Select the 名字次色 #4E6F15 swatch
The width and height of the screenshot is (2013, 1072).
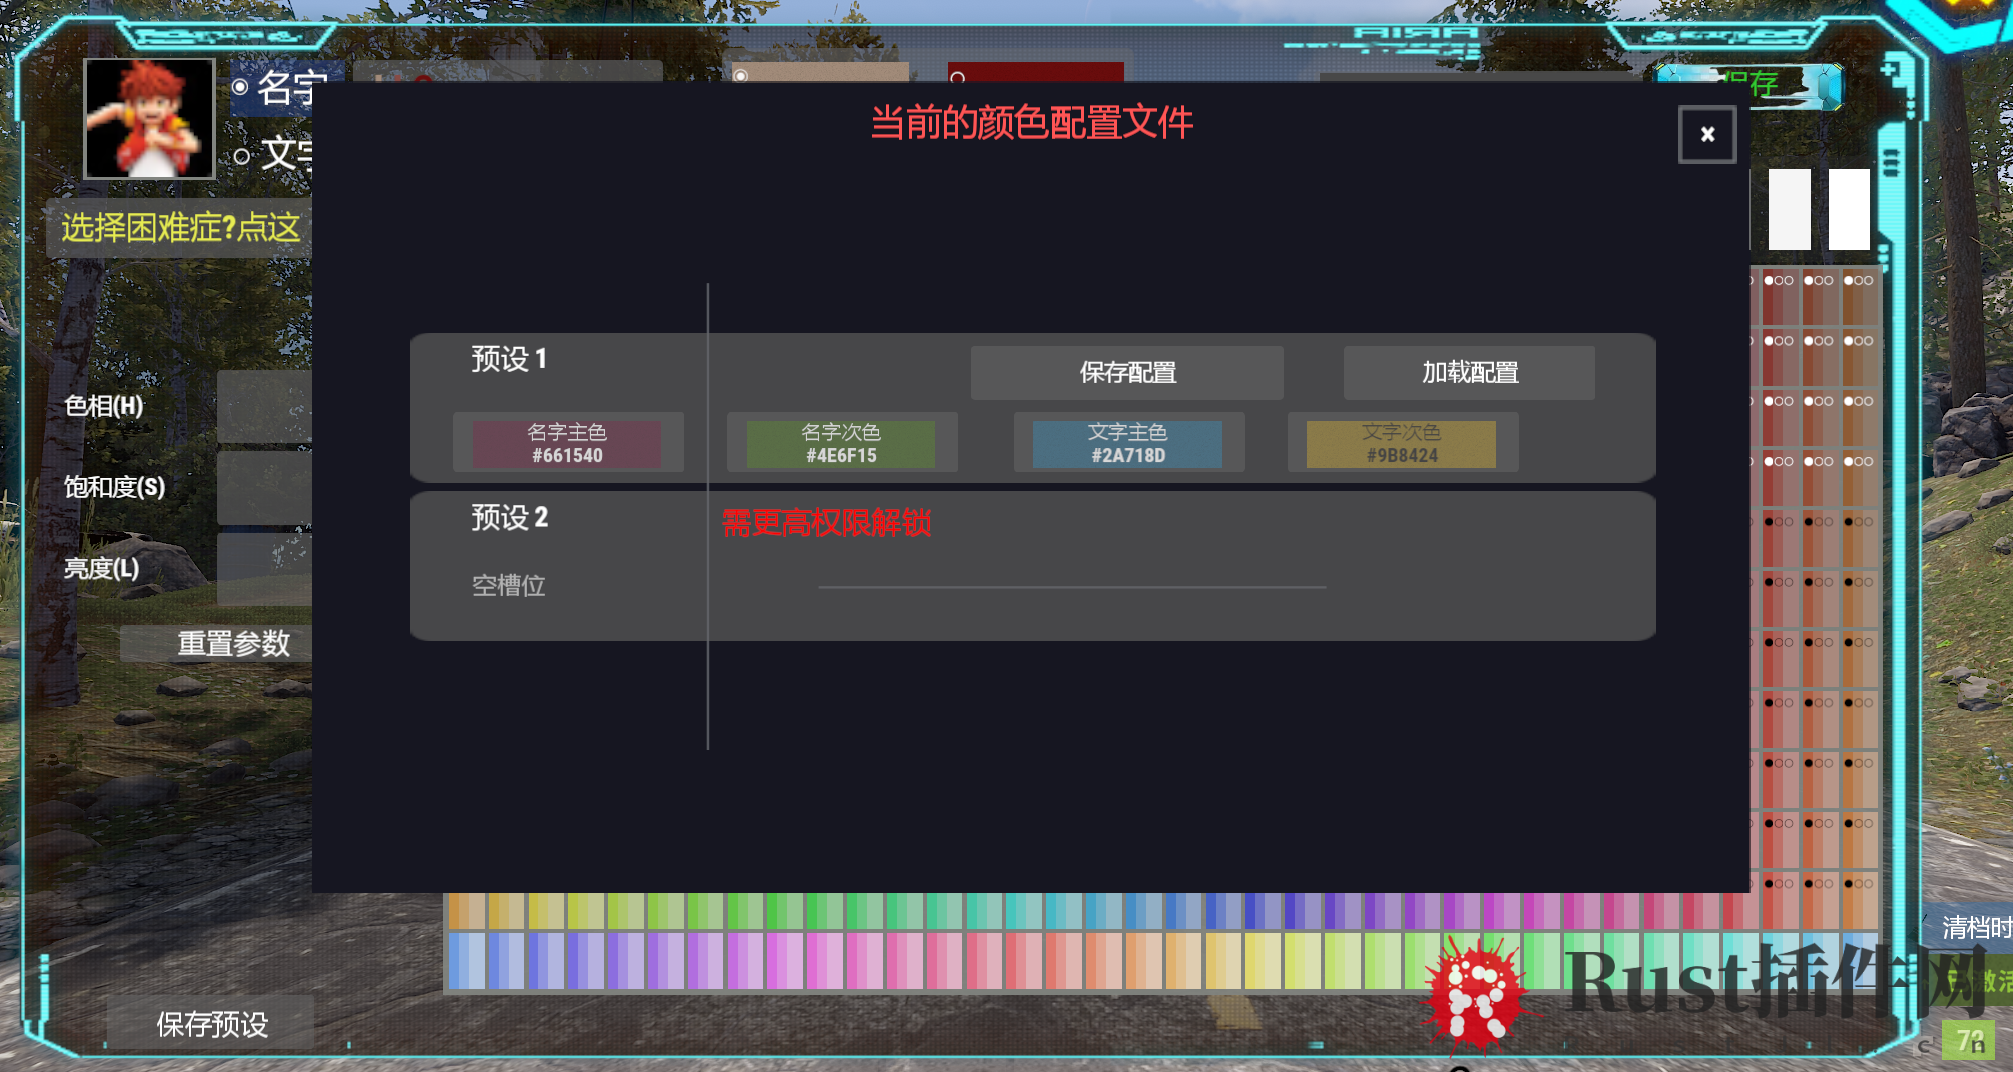(x=841, y=443)
